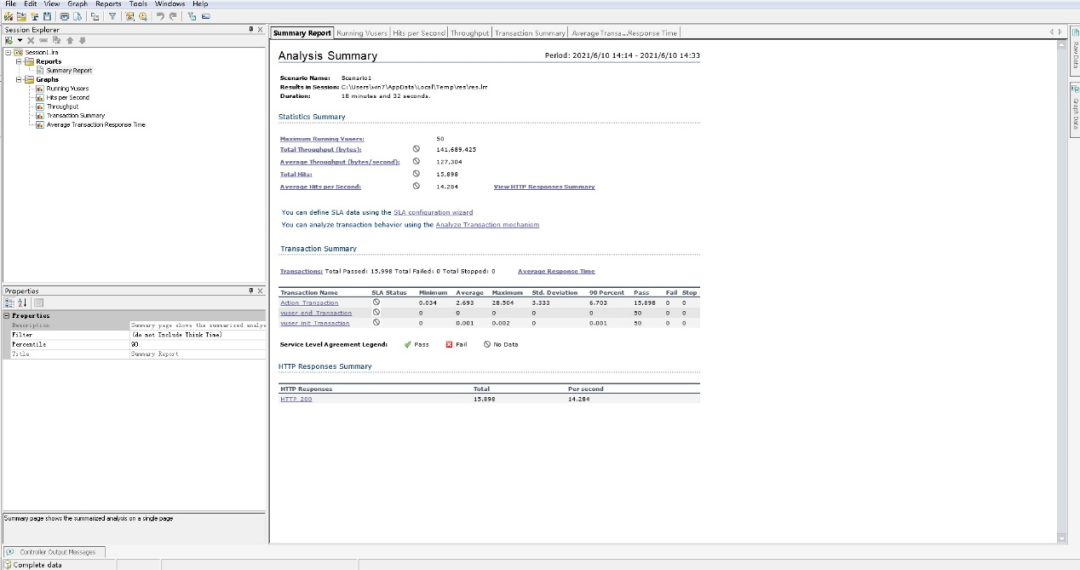
Task: Switch to the Hits per Second tab
Action: [419, 33]
